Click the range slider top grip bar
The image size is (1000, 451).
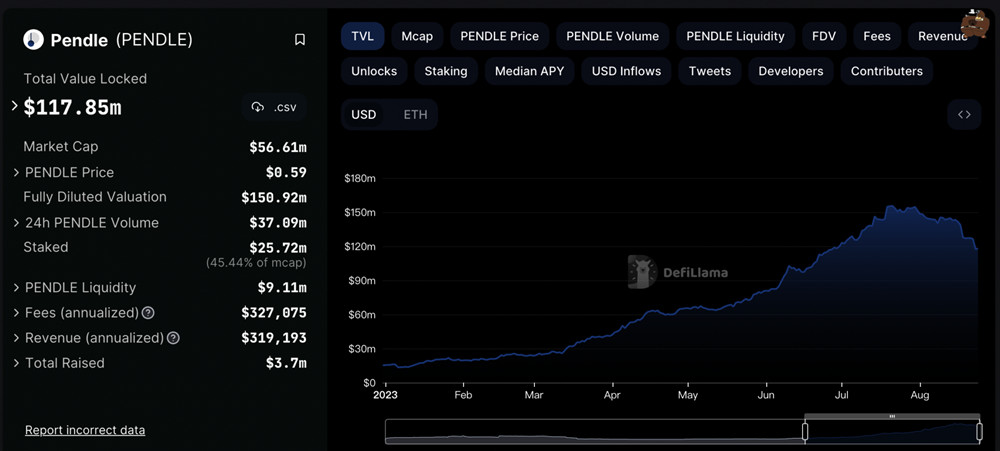[892, 416]
